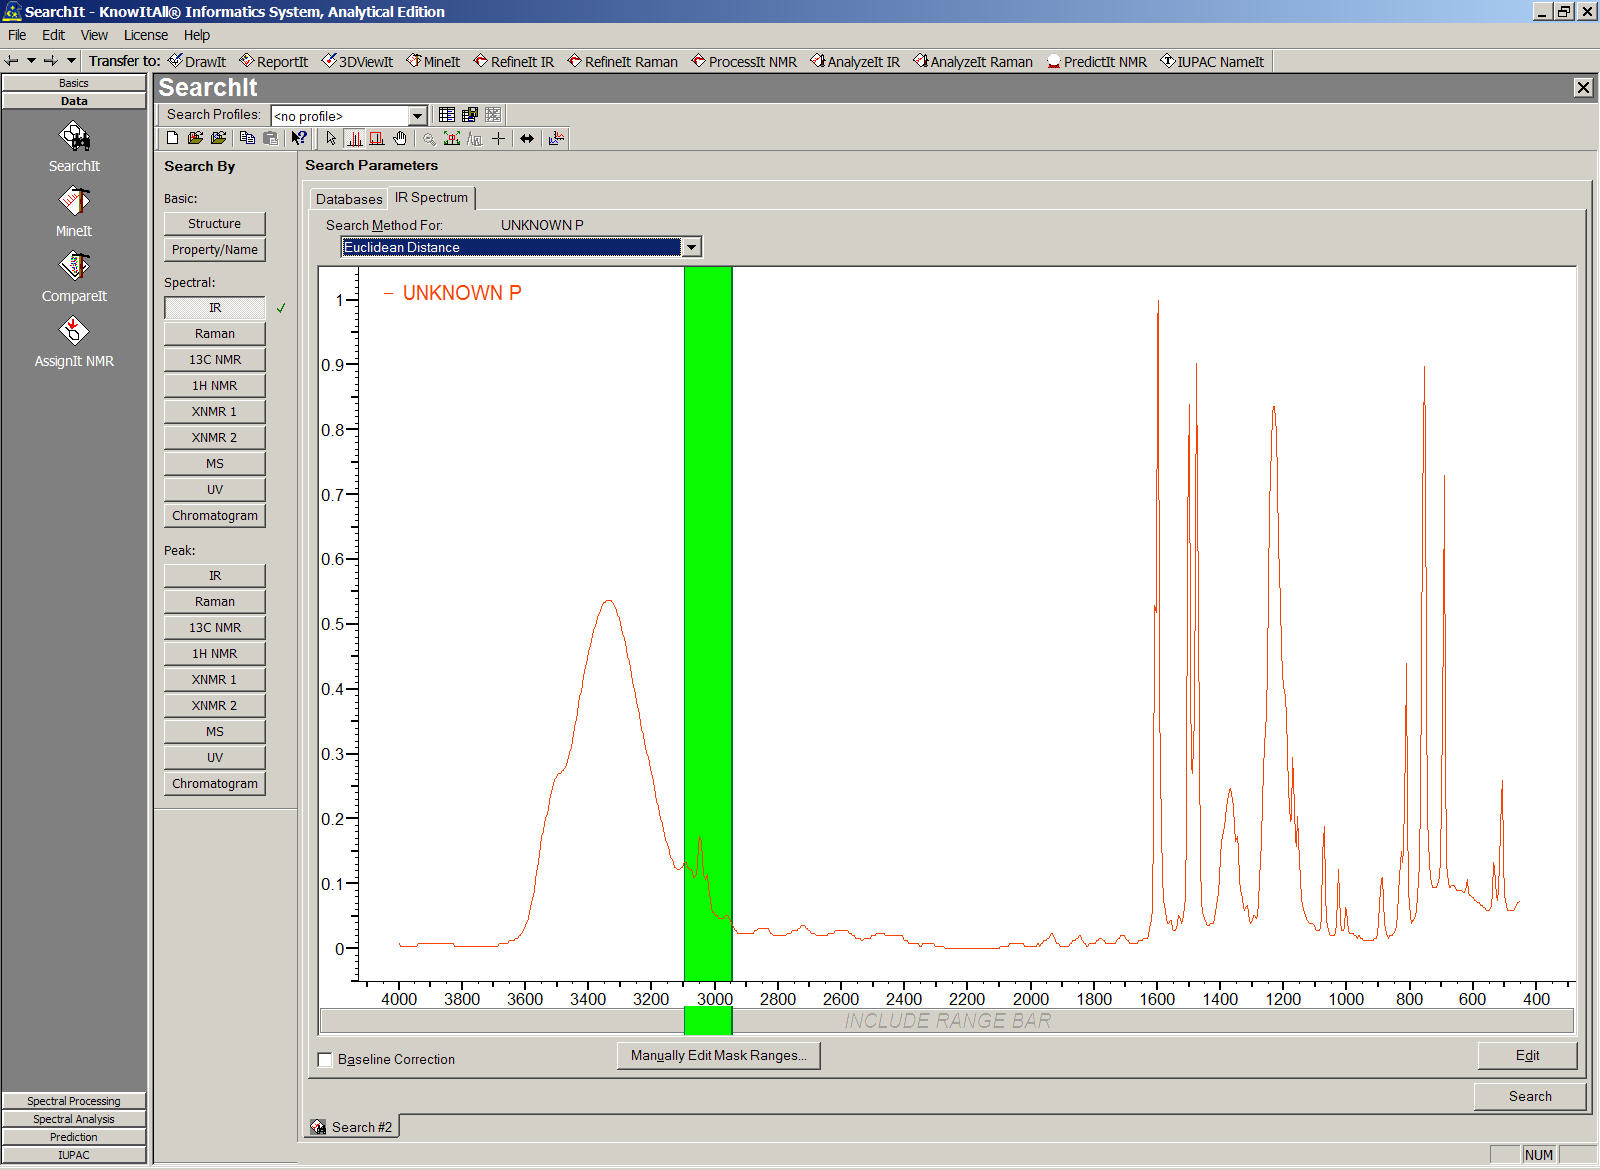Click the overlay spectra chart icon
Image resolution: width=1600 pixels, height=1170 pixels.
pos(557,138)
